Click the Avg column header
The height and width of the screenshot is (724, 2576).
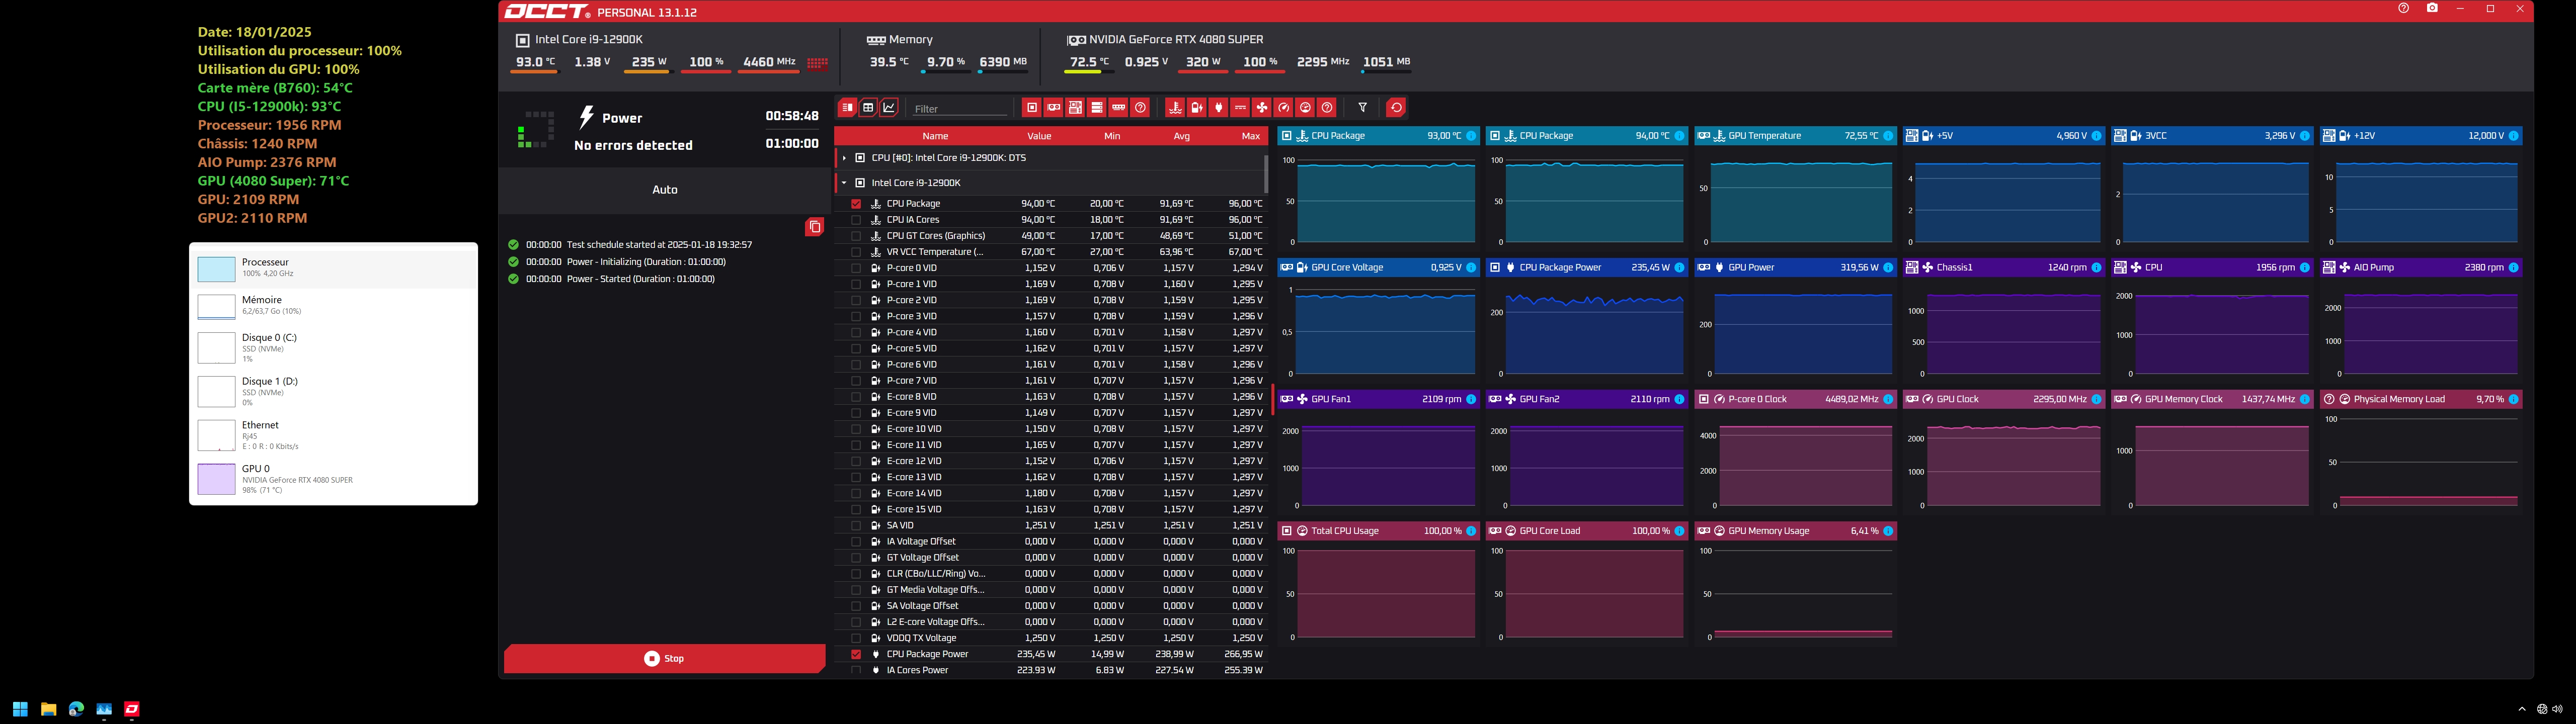(1182, 136)
